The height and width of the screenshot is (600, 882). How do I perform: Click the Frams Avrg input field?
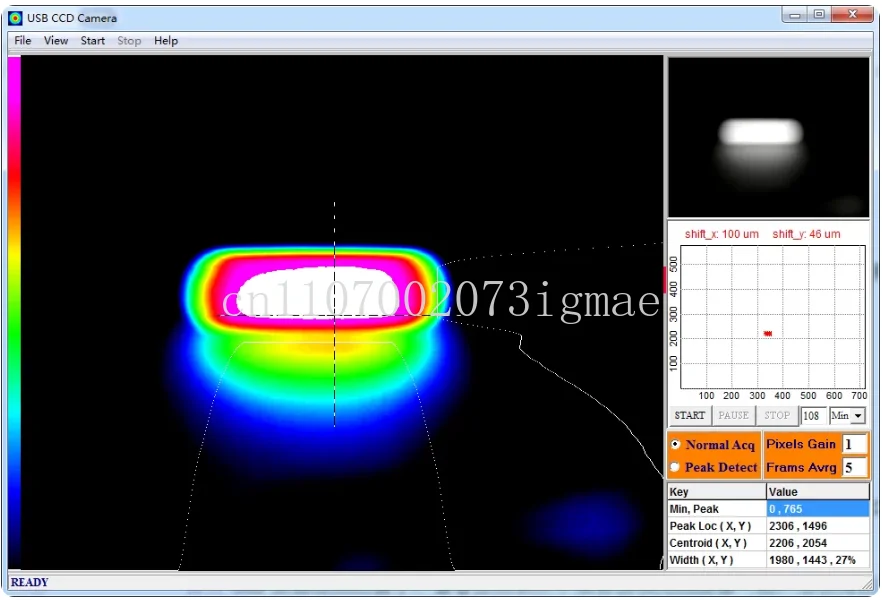pyautogui.click(x=854, y=467)
